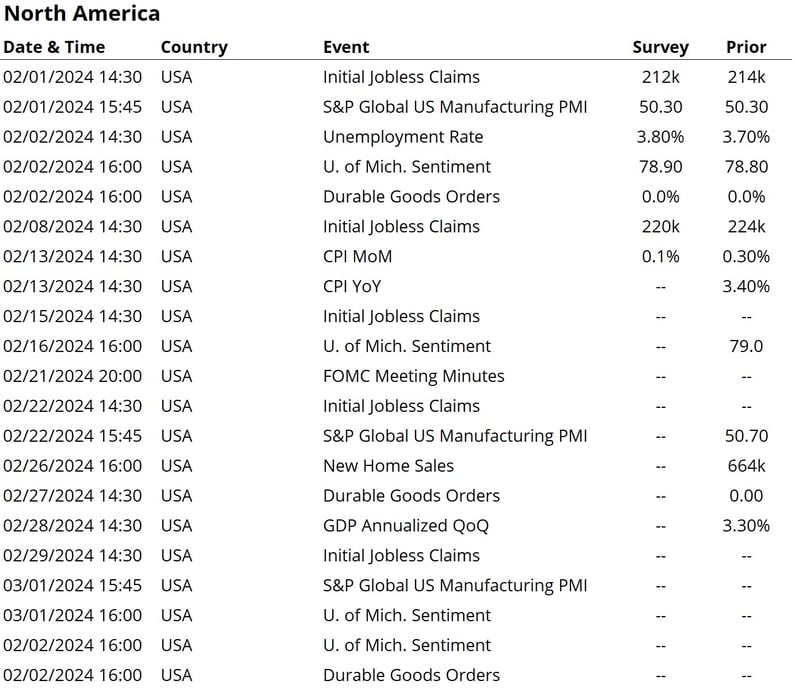Image resolution: width=795 pixels, height=696 pixels.
Task: Click the 664k prior value
Action: (746, 466)
